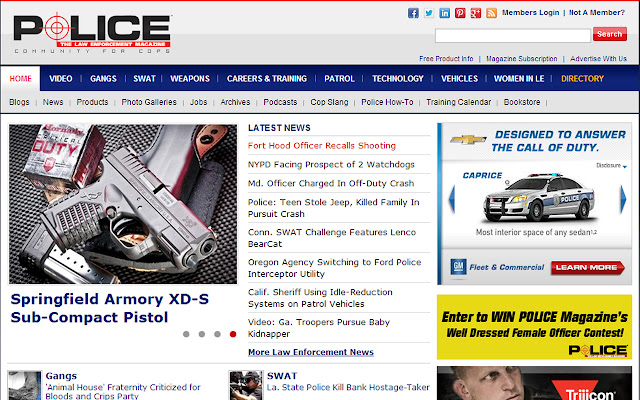Expand the ad Disclosure dropdown

click(x=611, y=165)
